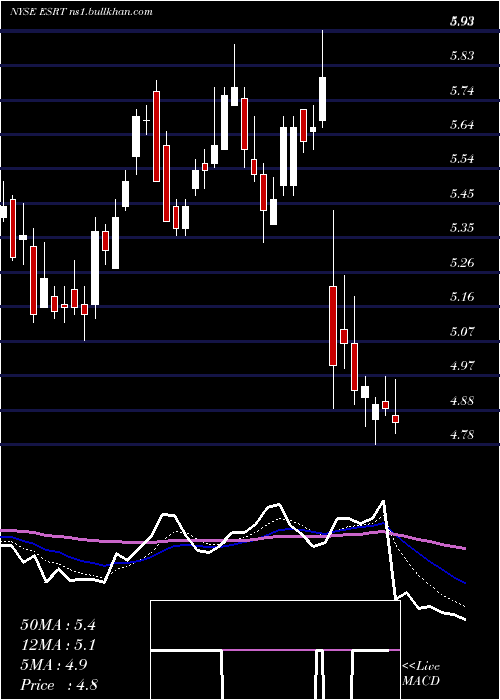Click the tall white candle peaking near 5.93
Screen dimensions: 500x700
(x=322, y=99)
